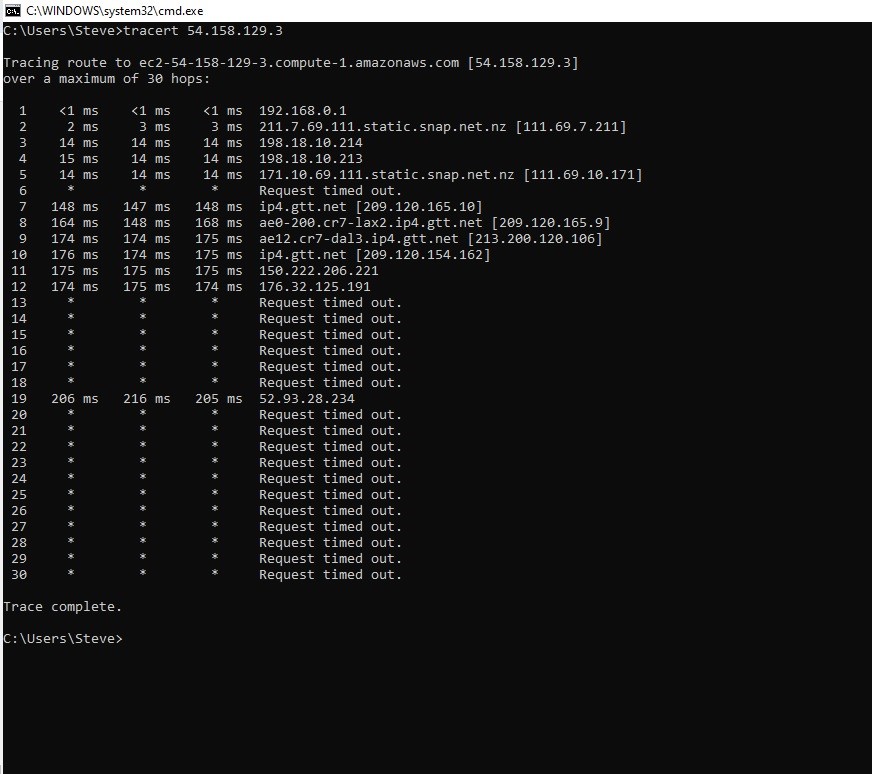Click the IP 198.18.10.213 on hop 4
The height and width of the screenshot is (774, 872).
click(x=311, y=159)
